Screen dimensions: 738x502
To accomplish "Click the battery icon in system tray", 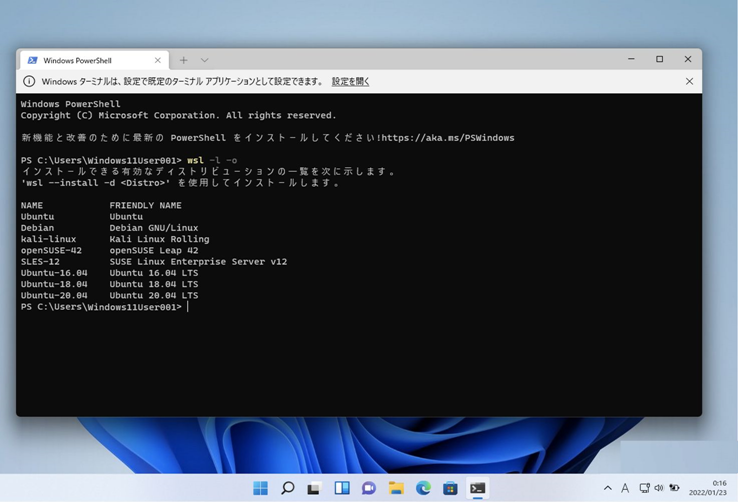I will tap(674, 488).
